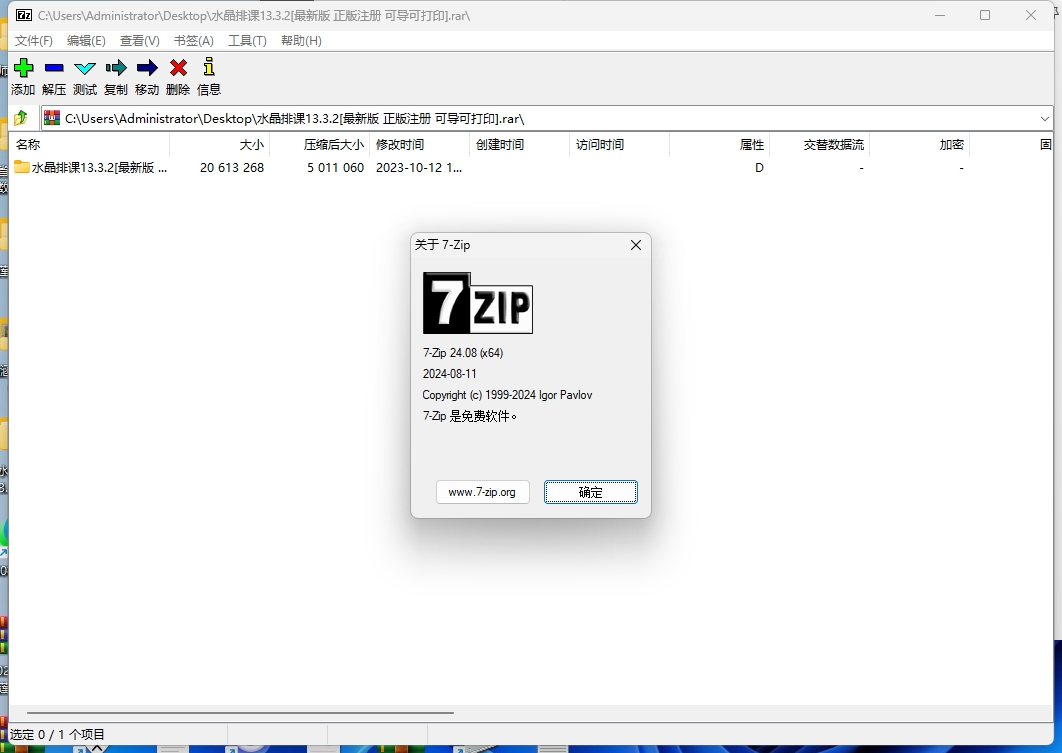Sort by 压缩后大小 column header

pos(333,145)
